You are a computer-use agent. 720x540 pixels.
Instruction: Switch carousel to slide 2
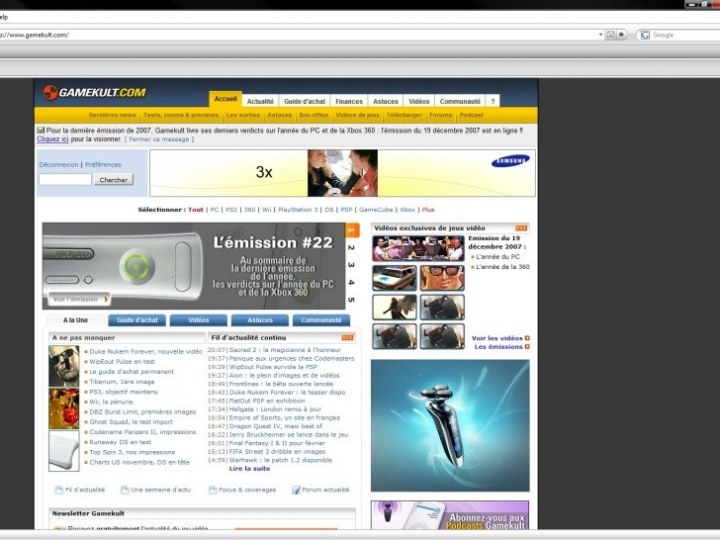pyautogui.click(x=351, y=248)
